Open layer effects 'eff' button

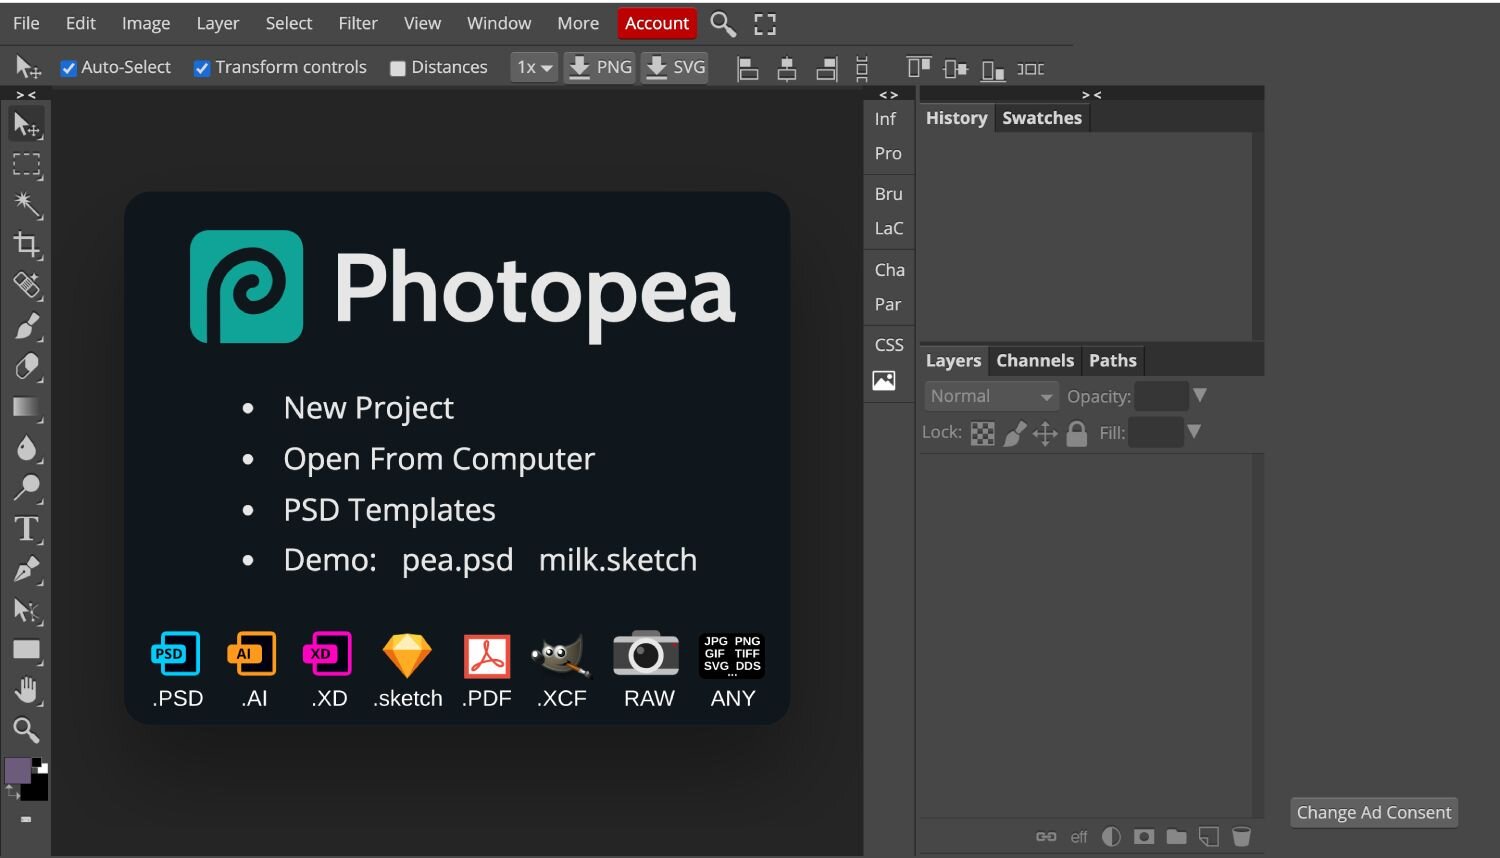pyautogui.click(x=1079, y=837)
